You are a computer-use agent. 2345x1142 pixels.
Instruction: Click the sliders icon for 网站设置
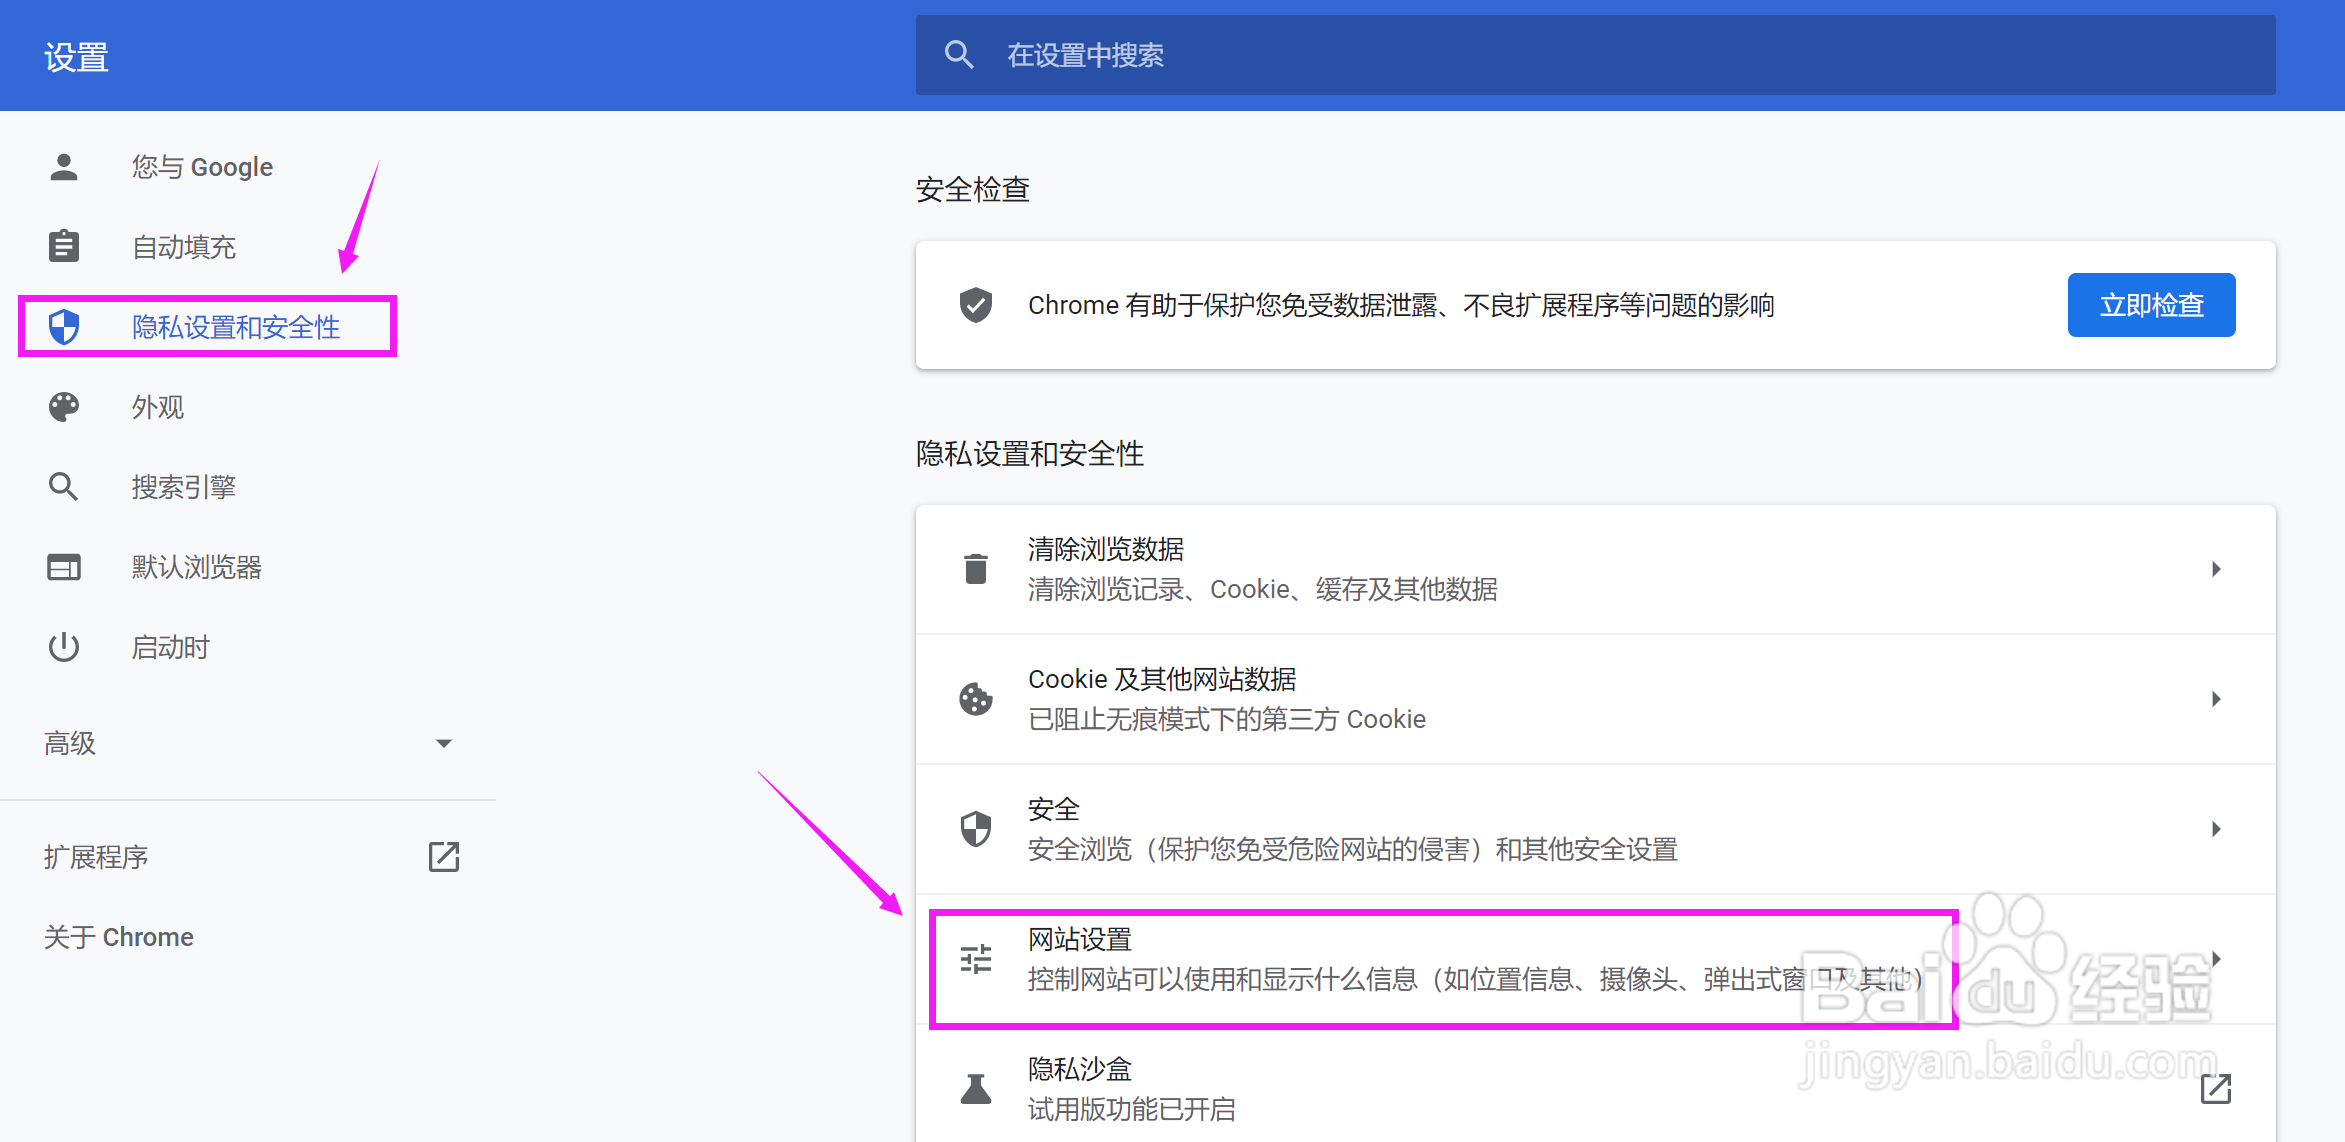(x=976, y=959)
